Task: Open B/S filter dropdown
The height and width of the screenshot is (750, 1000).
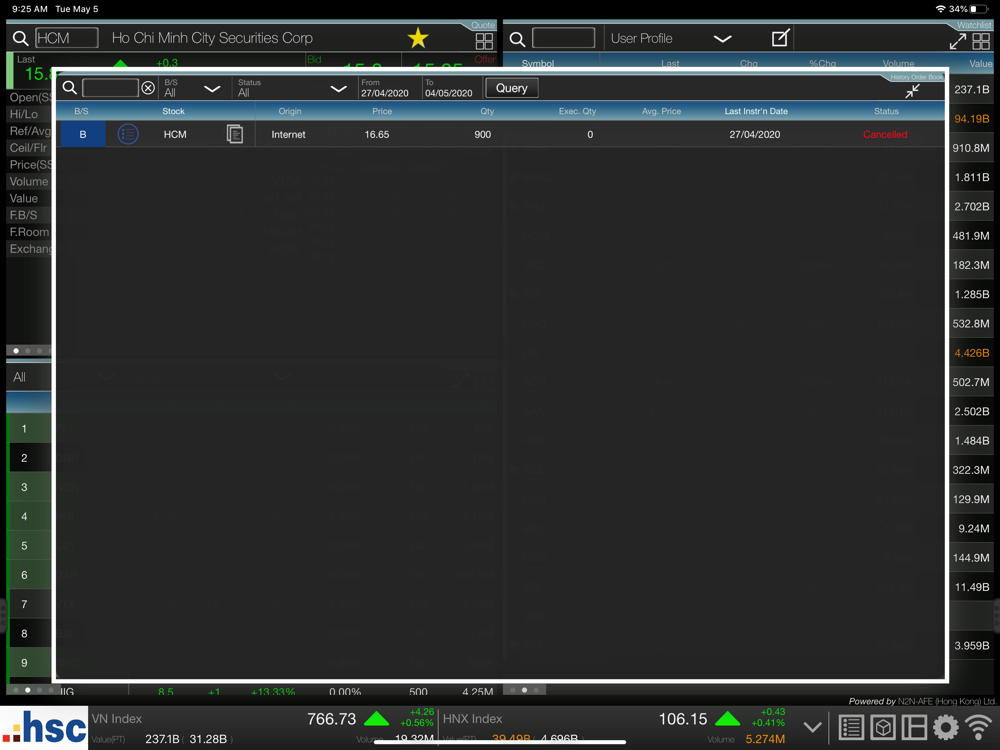Action: [x=192, y=88]
